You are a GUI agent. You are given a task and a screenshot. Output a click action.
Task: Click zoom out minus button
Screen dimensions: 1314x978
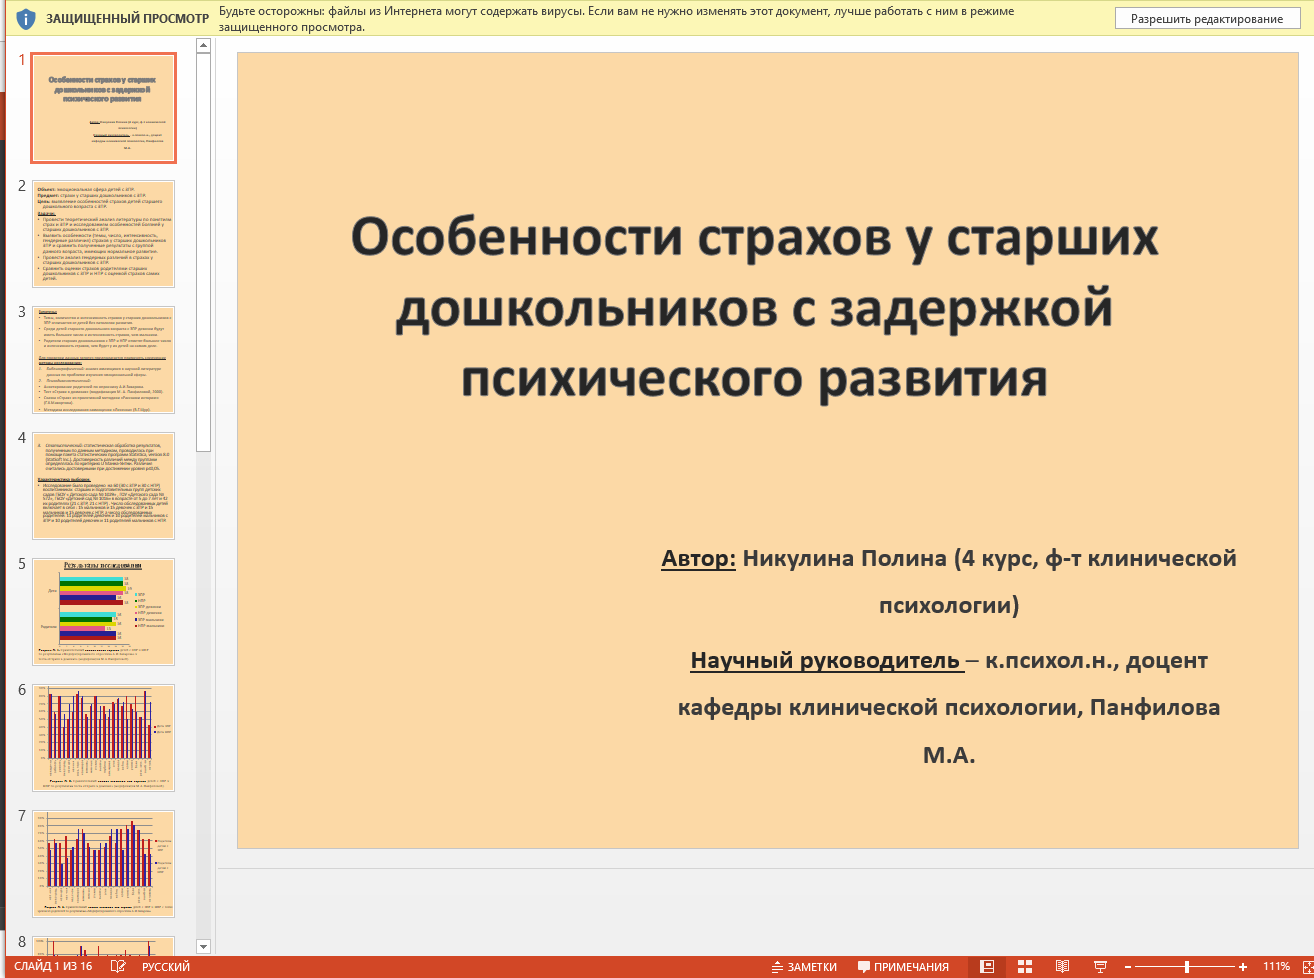1128,967
